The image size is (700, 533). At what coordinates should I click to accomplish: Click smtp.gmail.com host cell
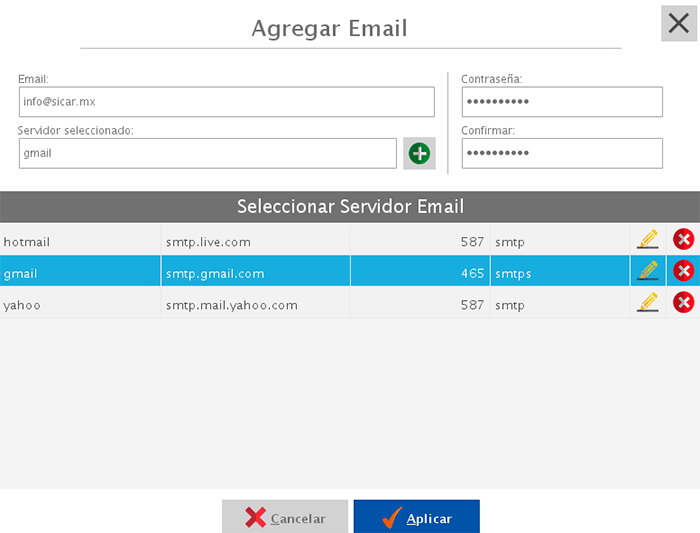click(255, 273)
